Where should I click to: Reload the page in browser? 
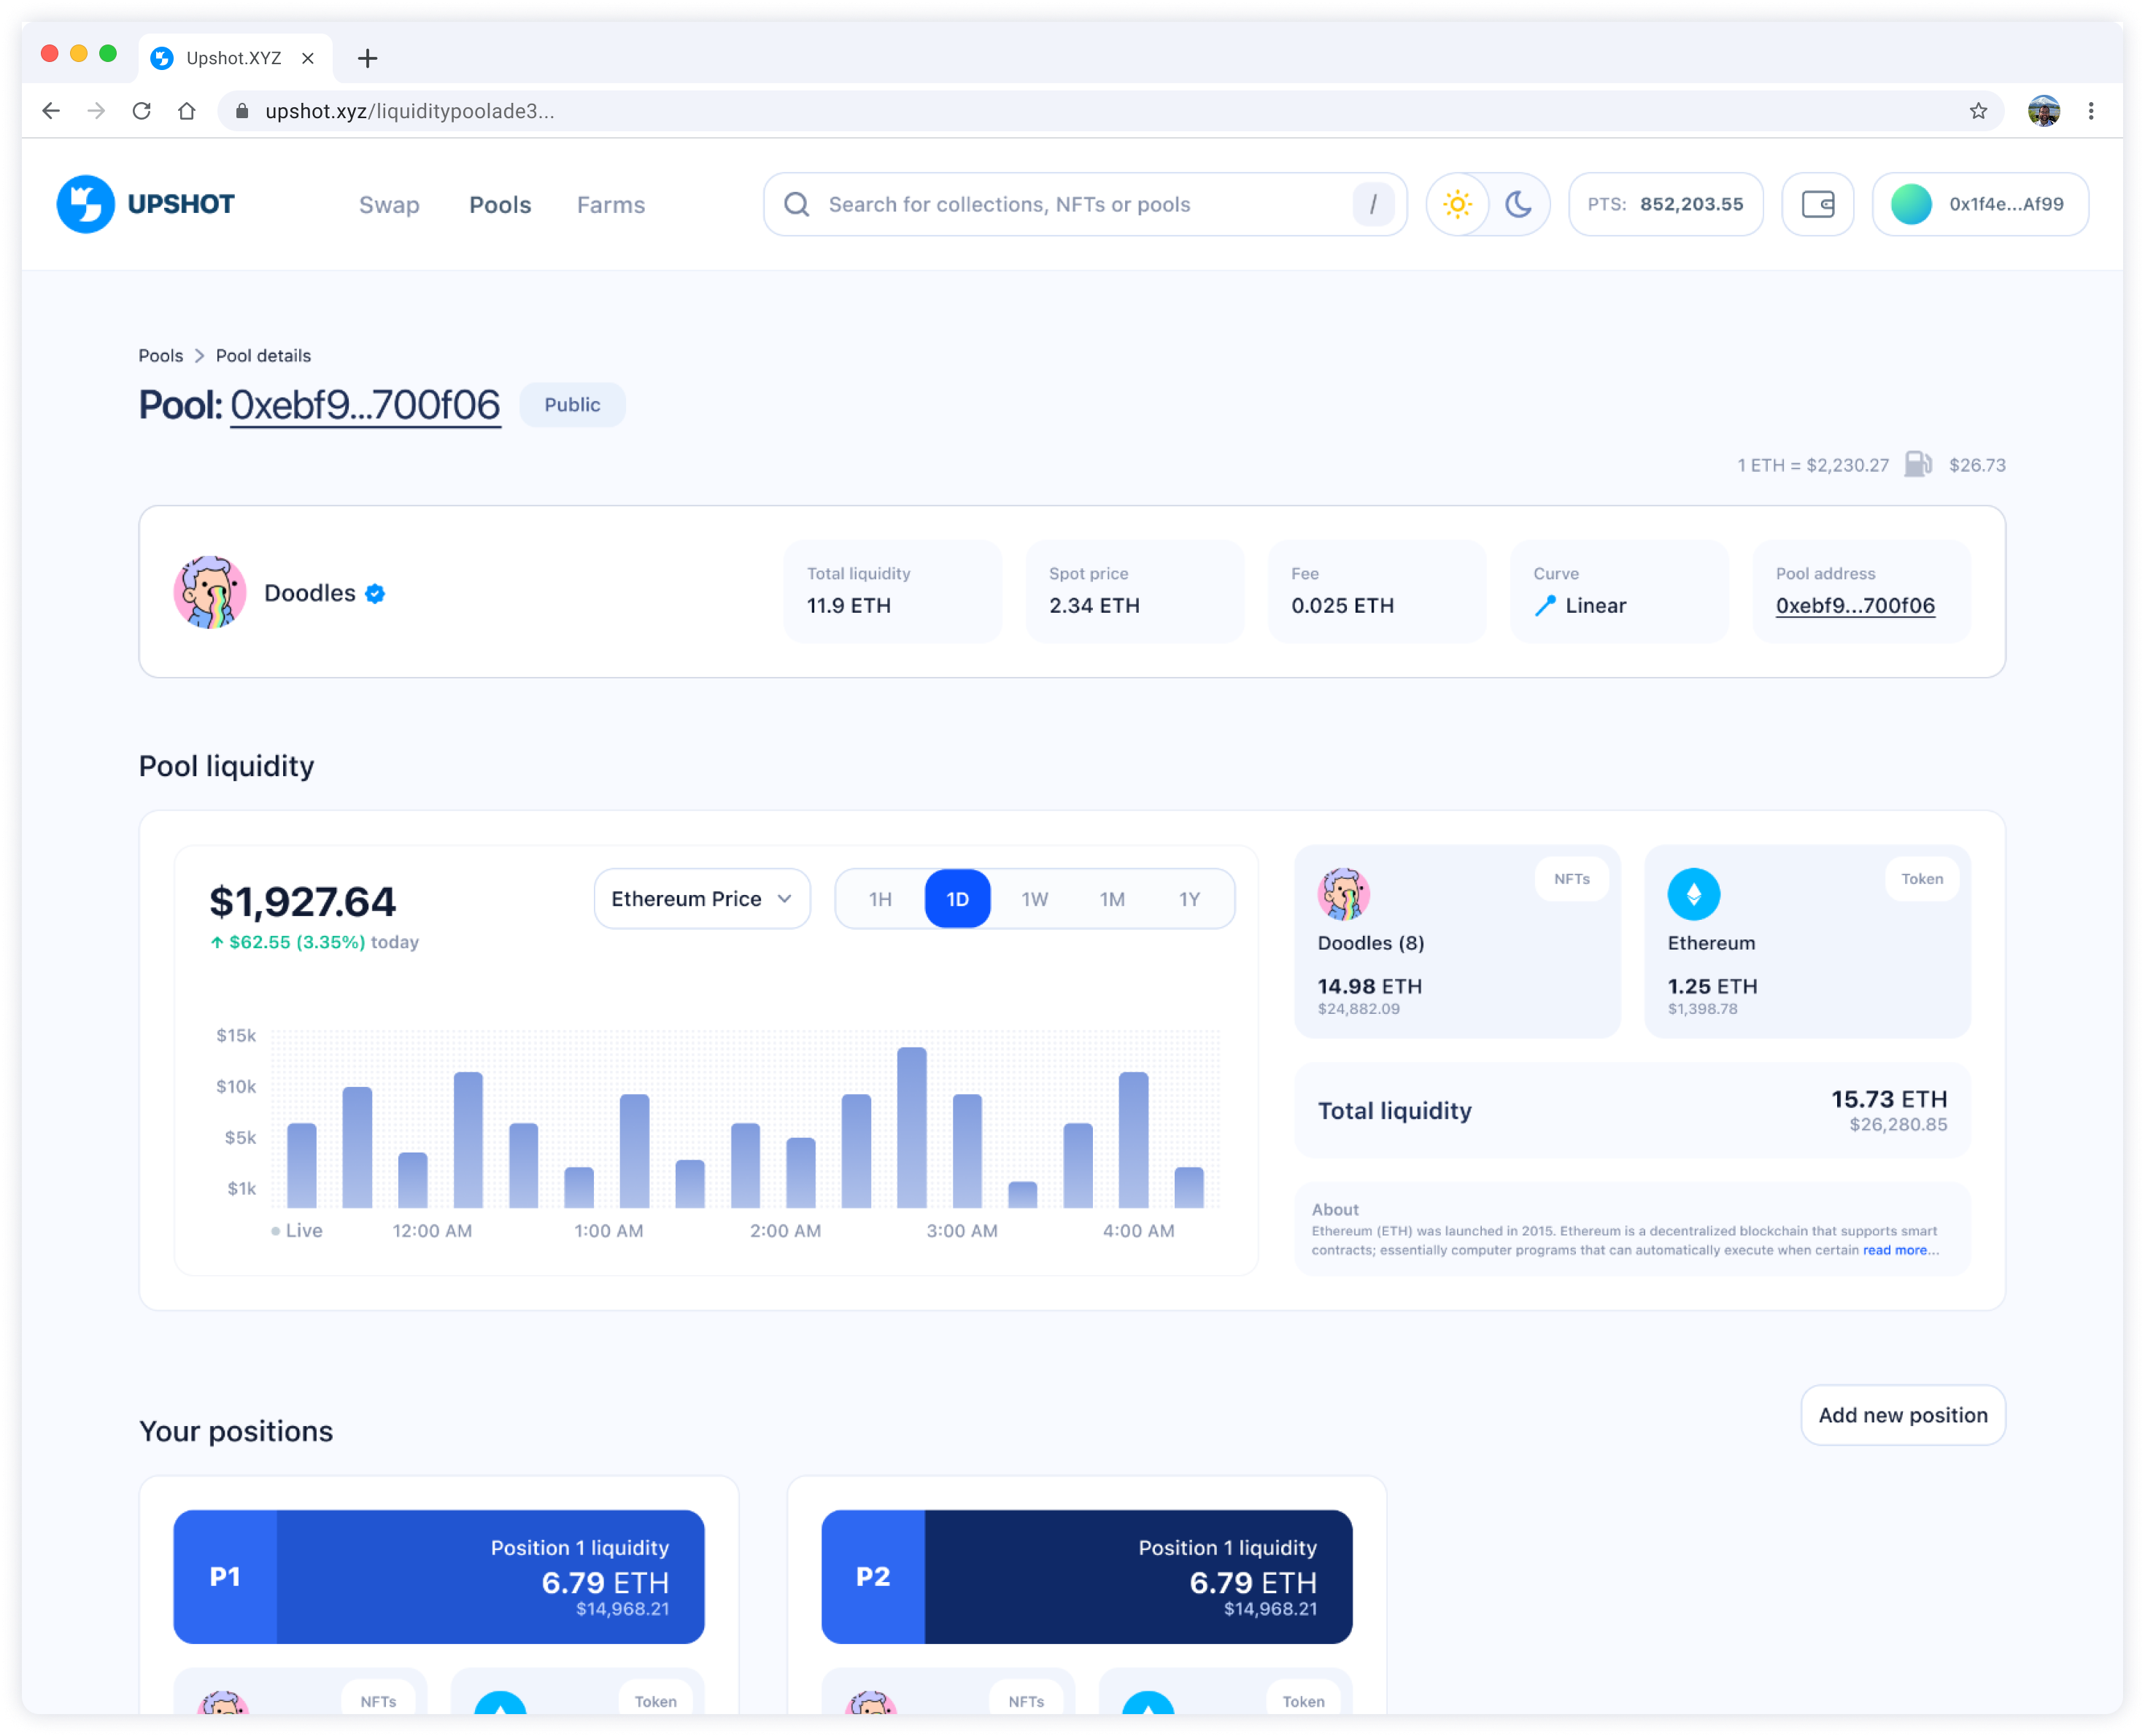coord(141,111)
